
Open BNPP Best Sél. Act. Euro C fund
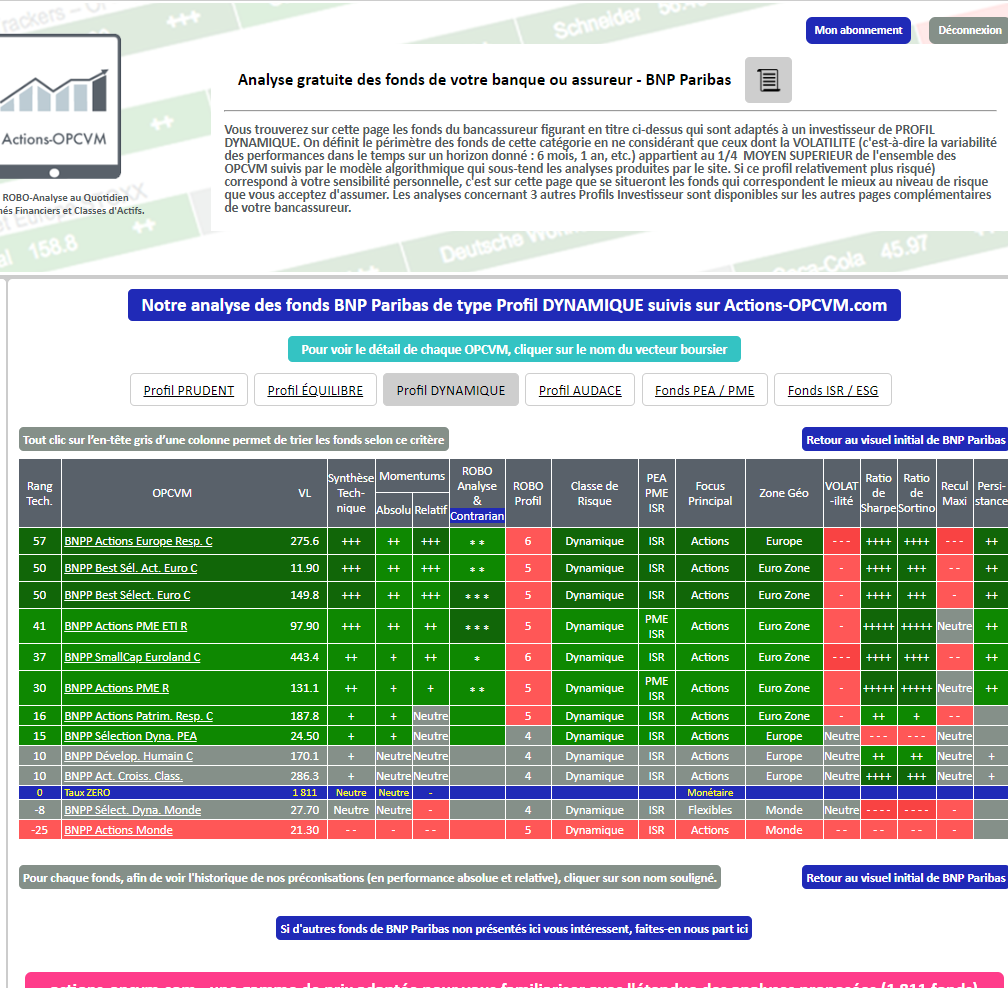tap(130, 568)
